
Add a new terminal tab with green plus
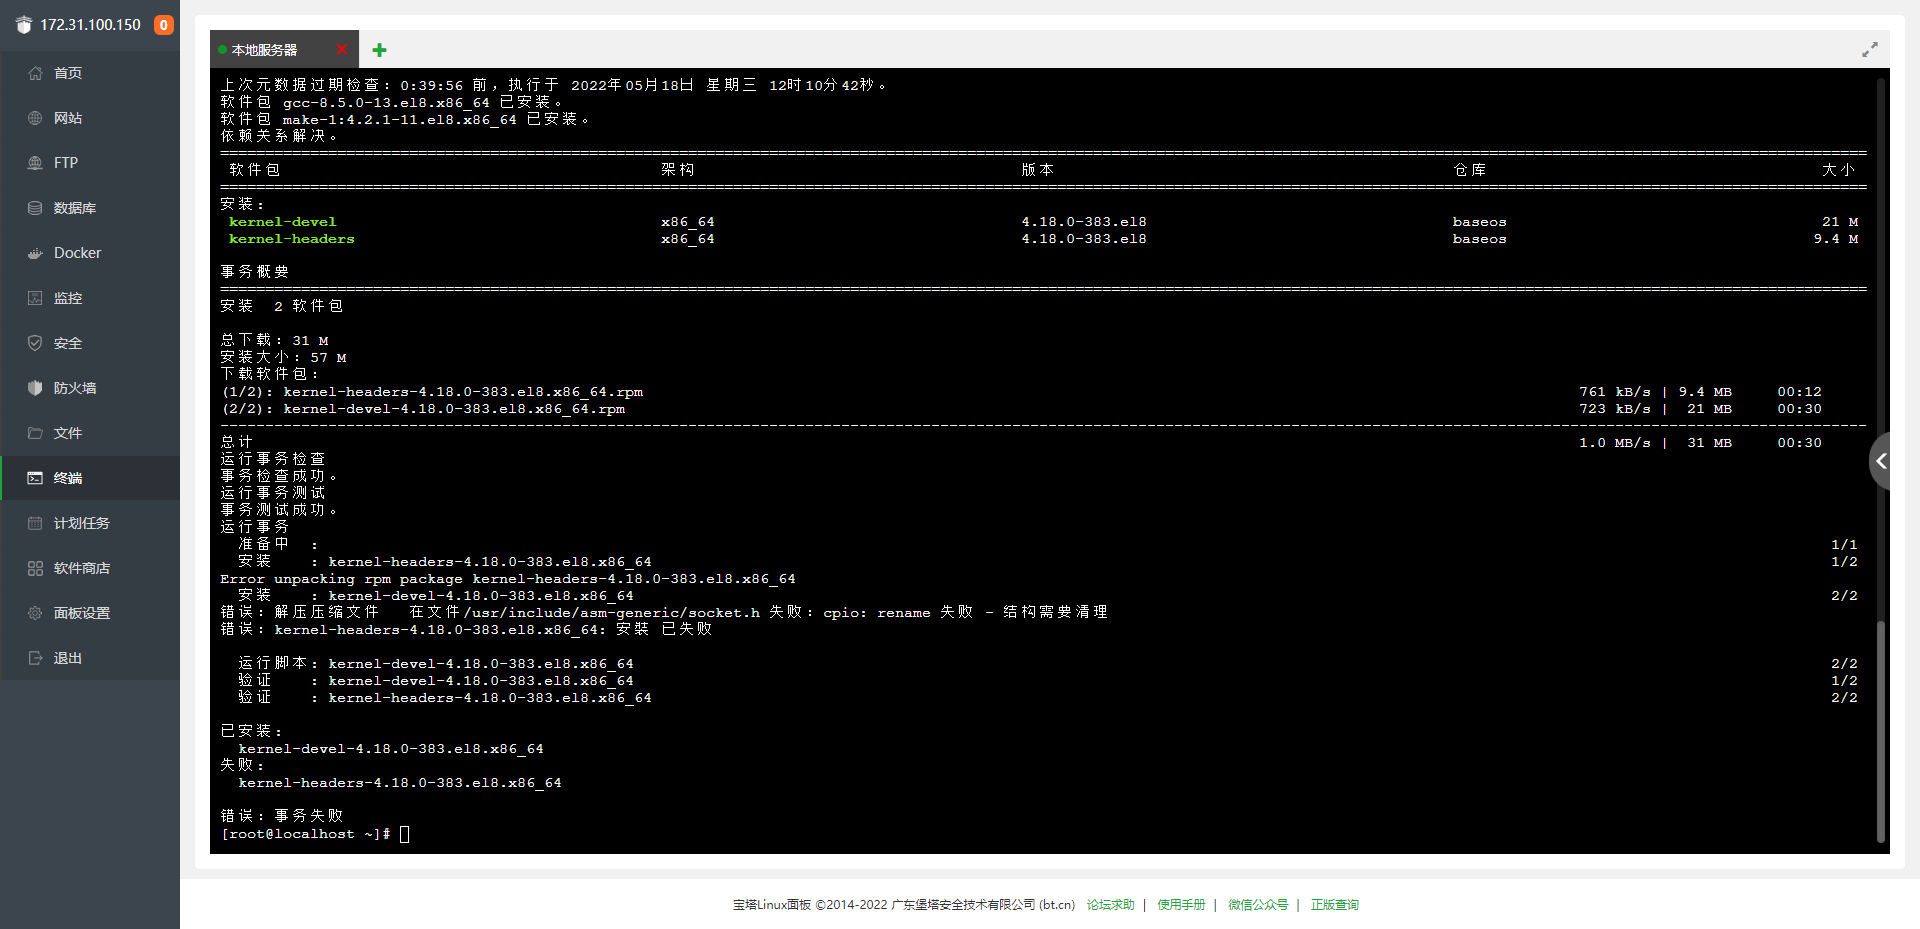pyautogui.click(x=379, y=50)
